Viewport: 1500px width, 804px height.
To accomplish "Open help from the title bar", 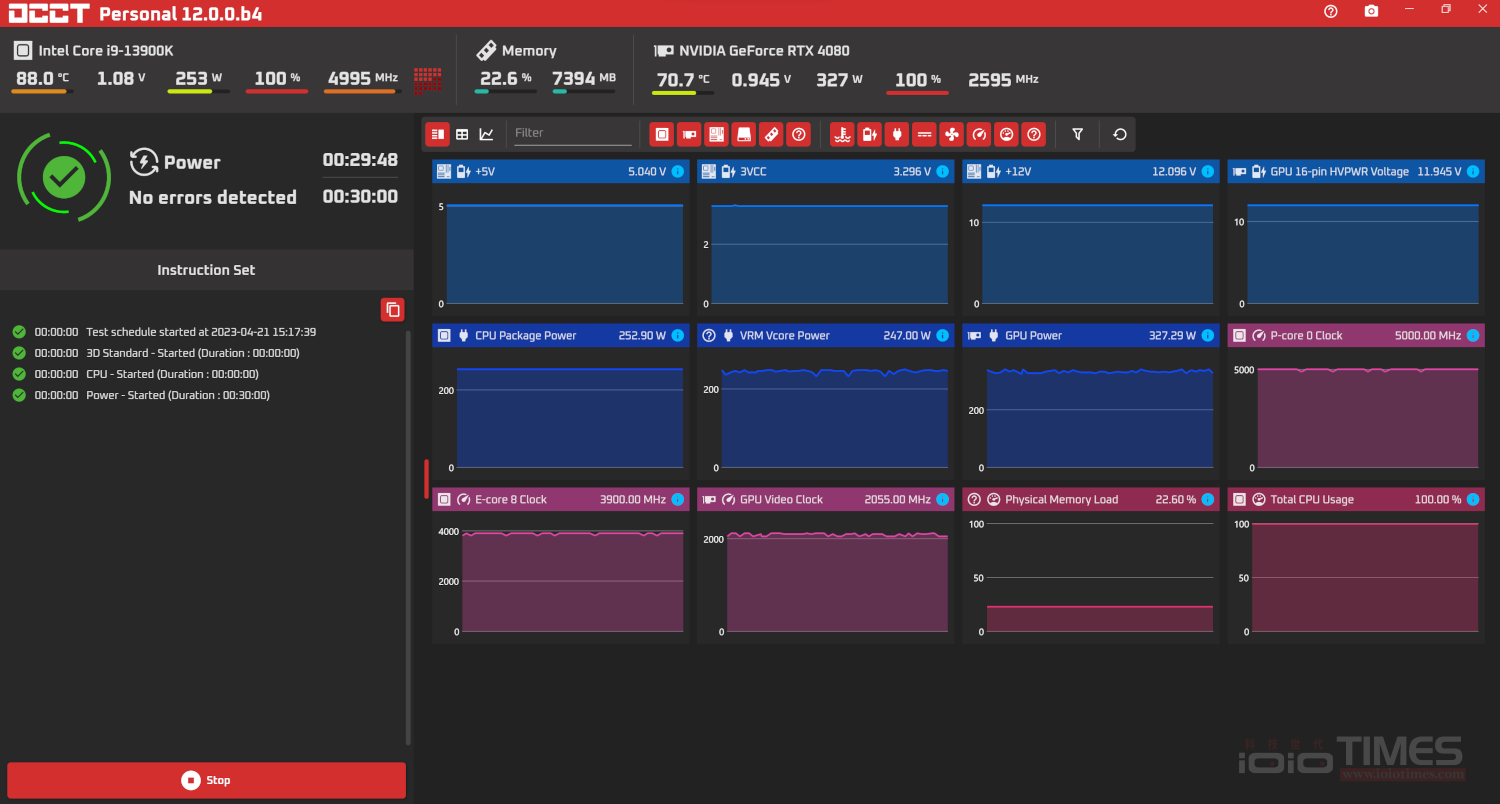I will [1331, 11].
